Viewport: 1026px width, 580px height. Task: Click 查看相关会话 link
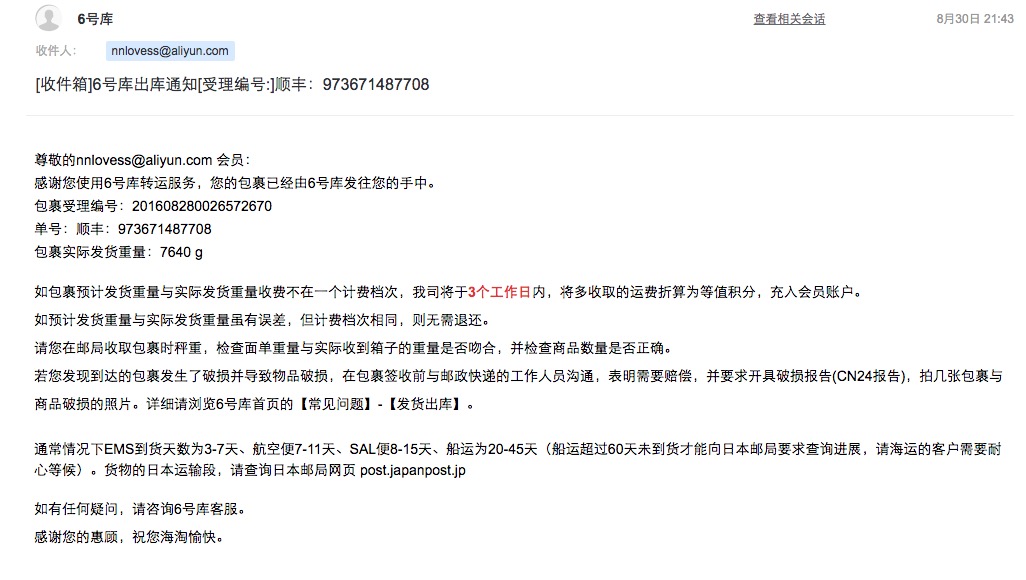(789, 19)
